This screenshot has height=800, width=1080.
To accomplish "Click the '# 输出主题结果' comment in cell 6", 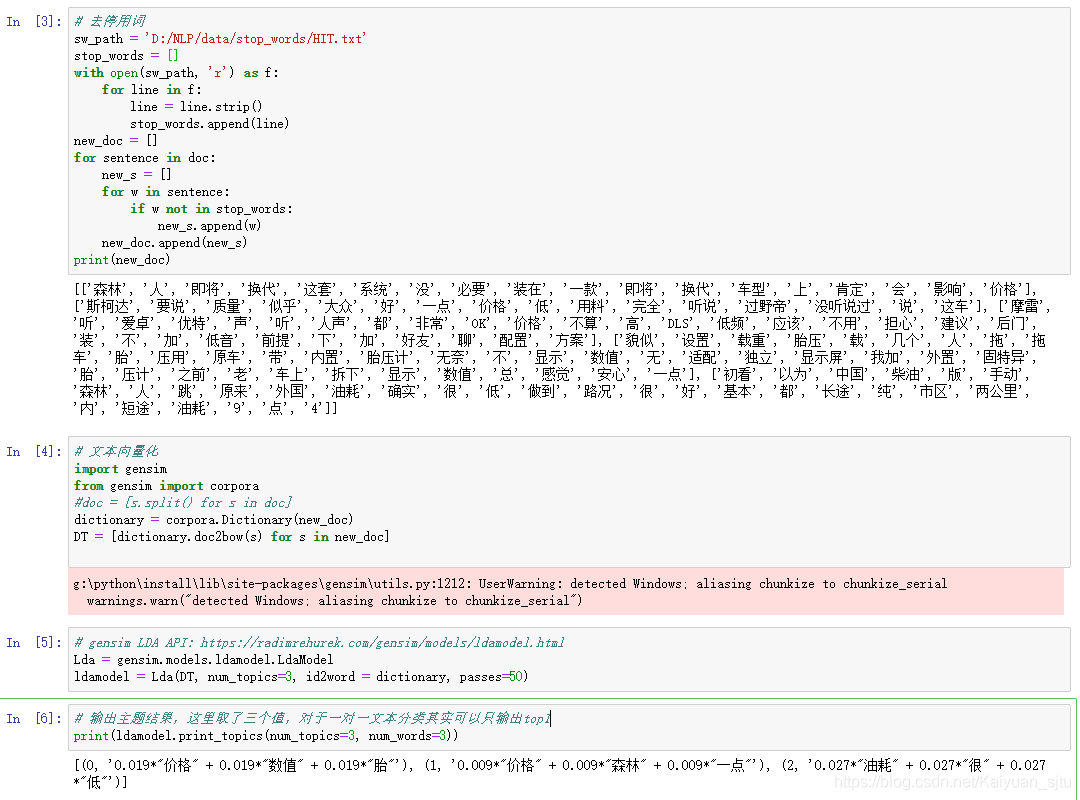I will 312,718.
